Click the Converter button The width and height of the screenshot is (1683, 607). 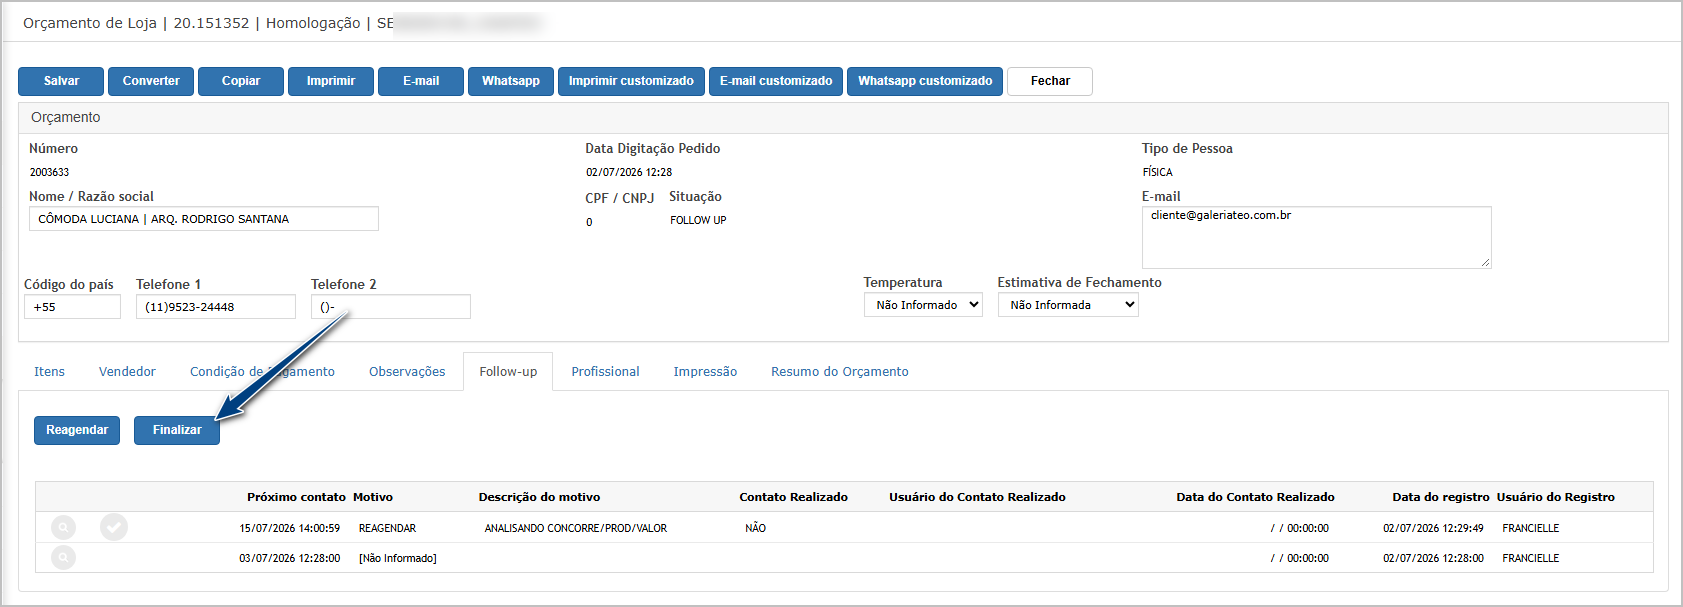(x=151, y=81)
